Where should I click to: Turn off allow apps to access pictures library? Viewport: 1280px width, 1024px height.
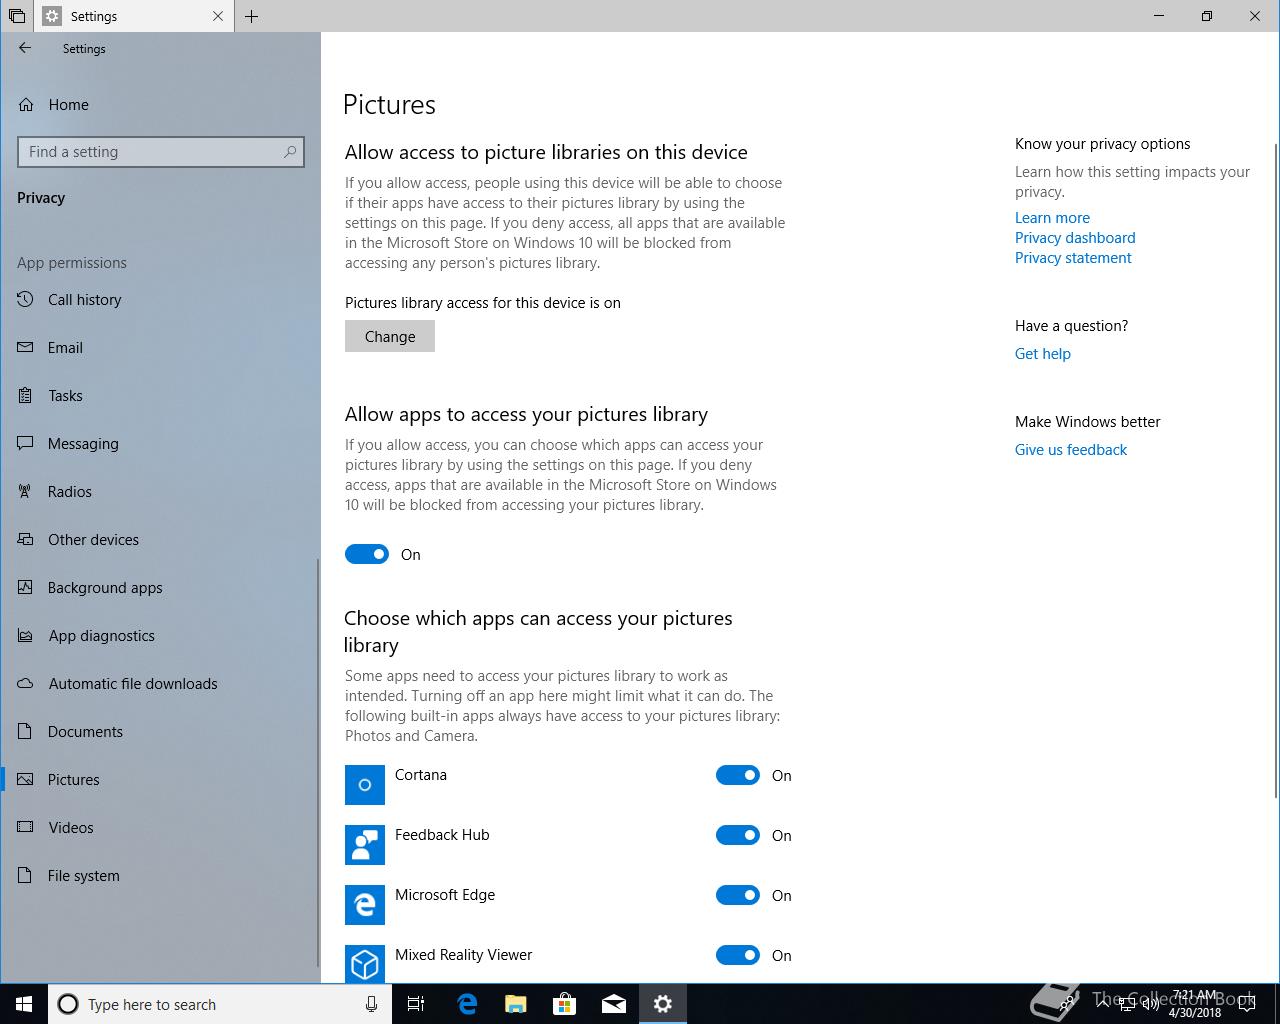click(367, 554)
